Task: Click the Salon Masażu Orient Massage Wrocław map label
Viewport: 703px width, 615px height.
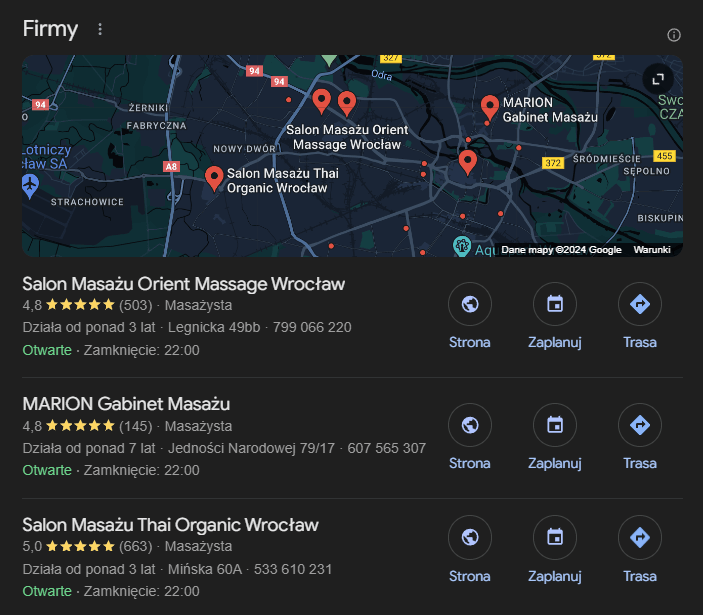Action: 347,137
